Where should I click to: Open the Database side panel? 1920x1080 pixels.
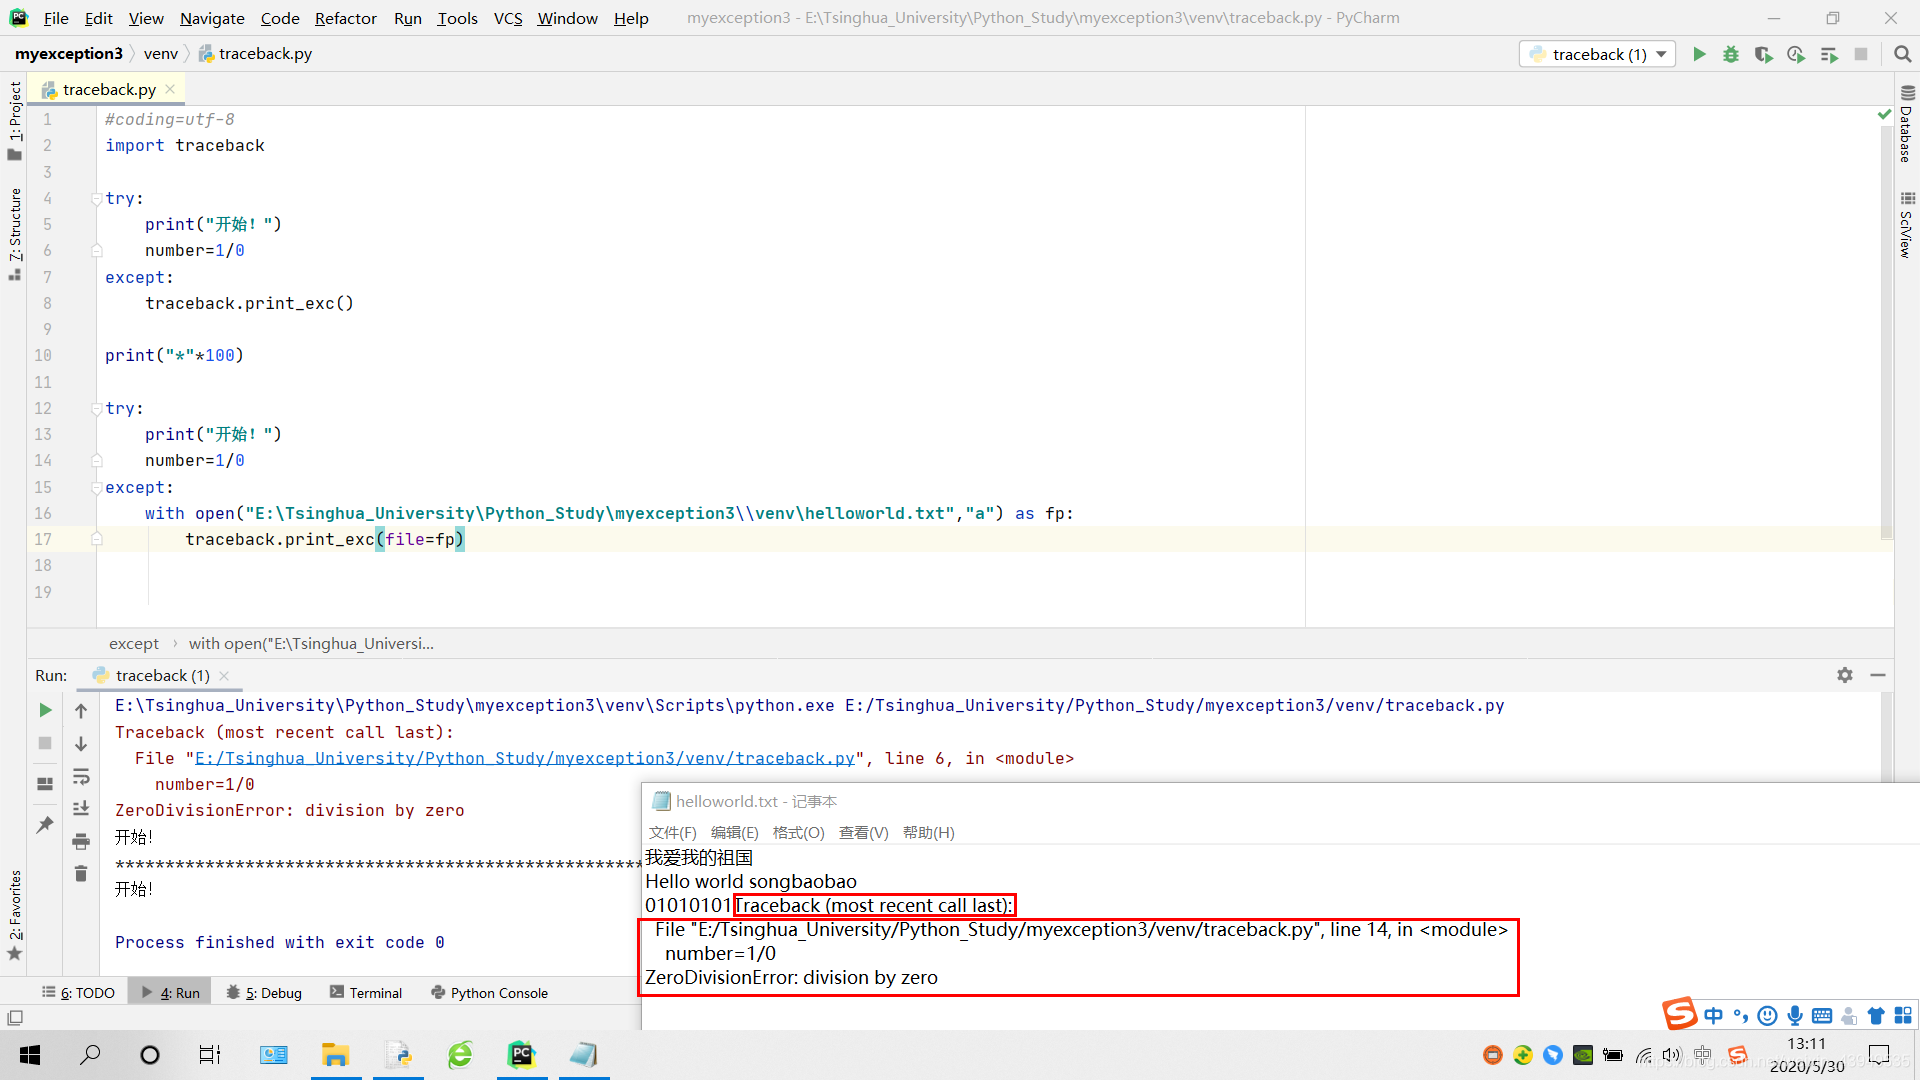(x=1906, y=126)
